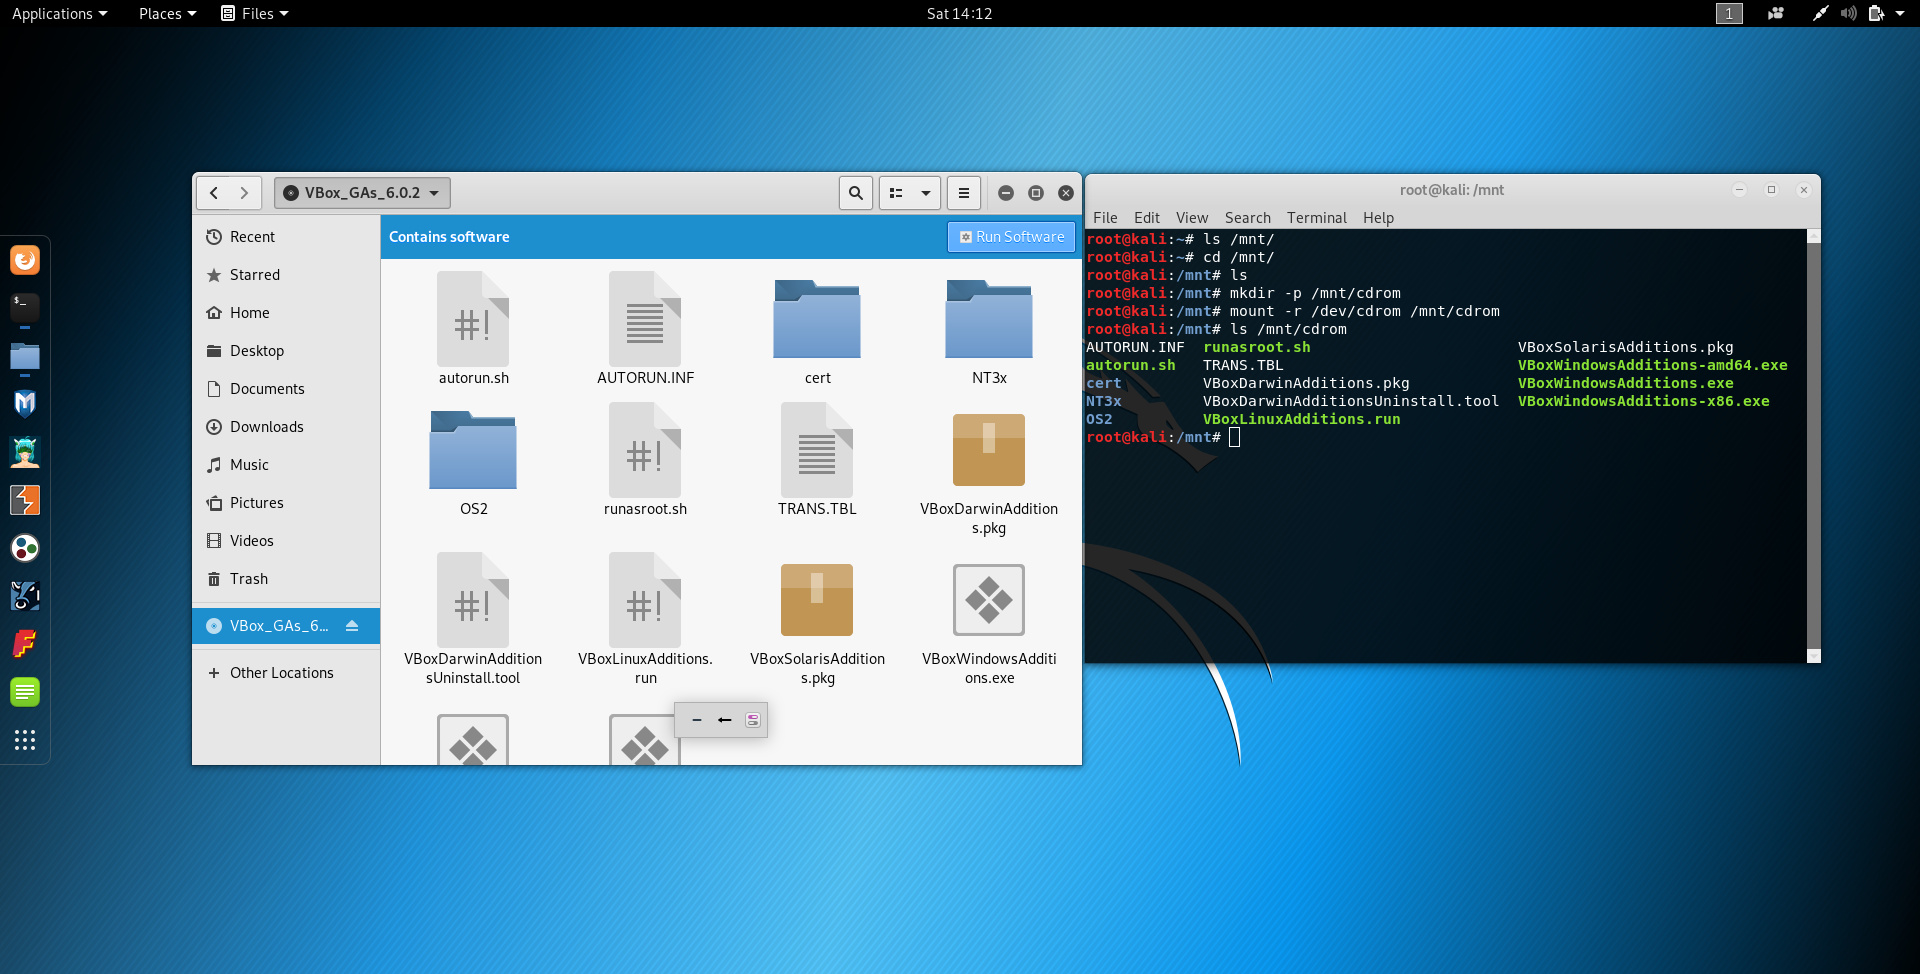
Task: Launch Metasploit Framework from the dock
Action: coord(25,403)
